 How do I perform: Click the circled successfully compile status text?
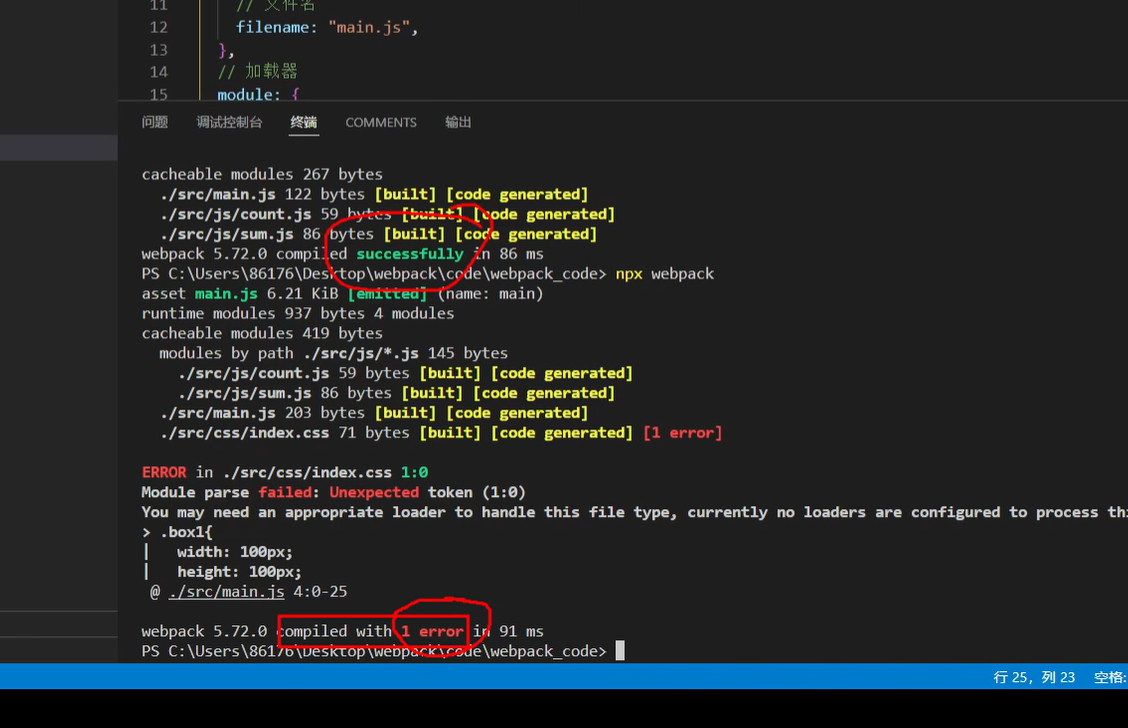tap(409, 253)
